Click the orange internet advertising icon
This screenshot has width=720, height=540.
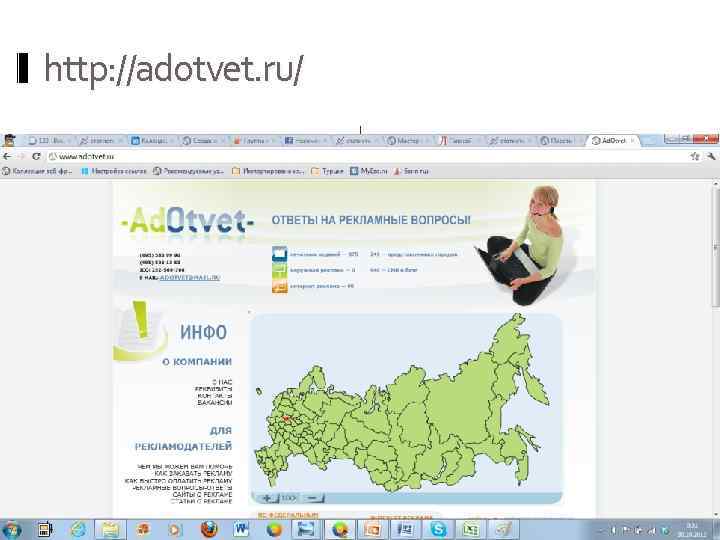tap(280, 286)
